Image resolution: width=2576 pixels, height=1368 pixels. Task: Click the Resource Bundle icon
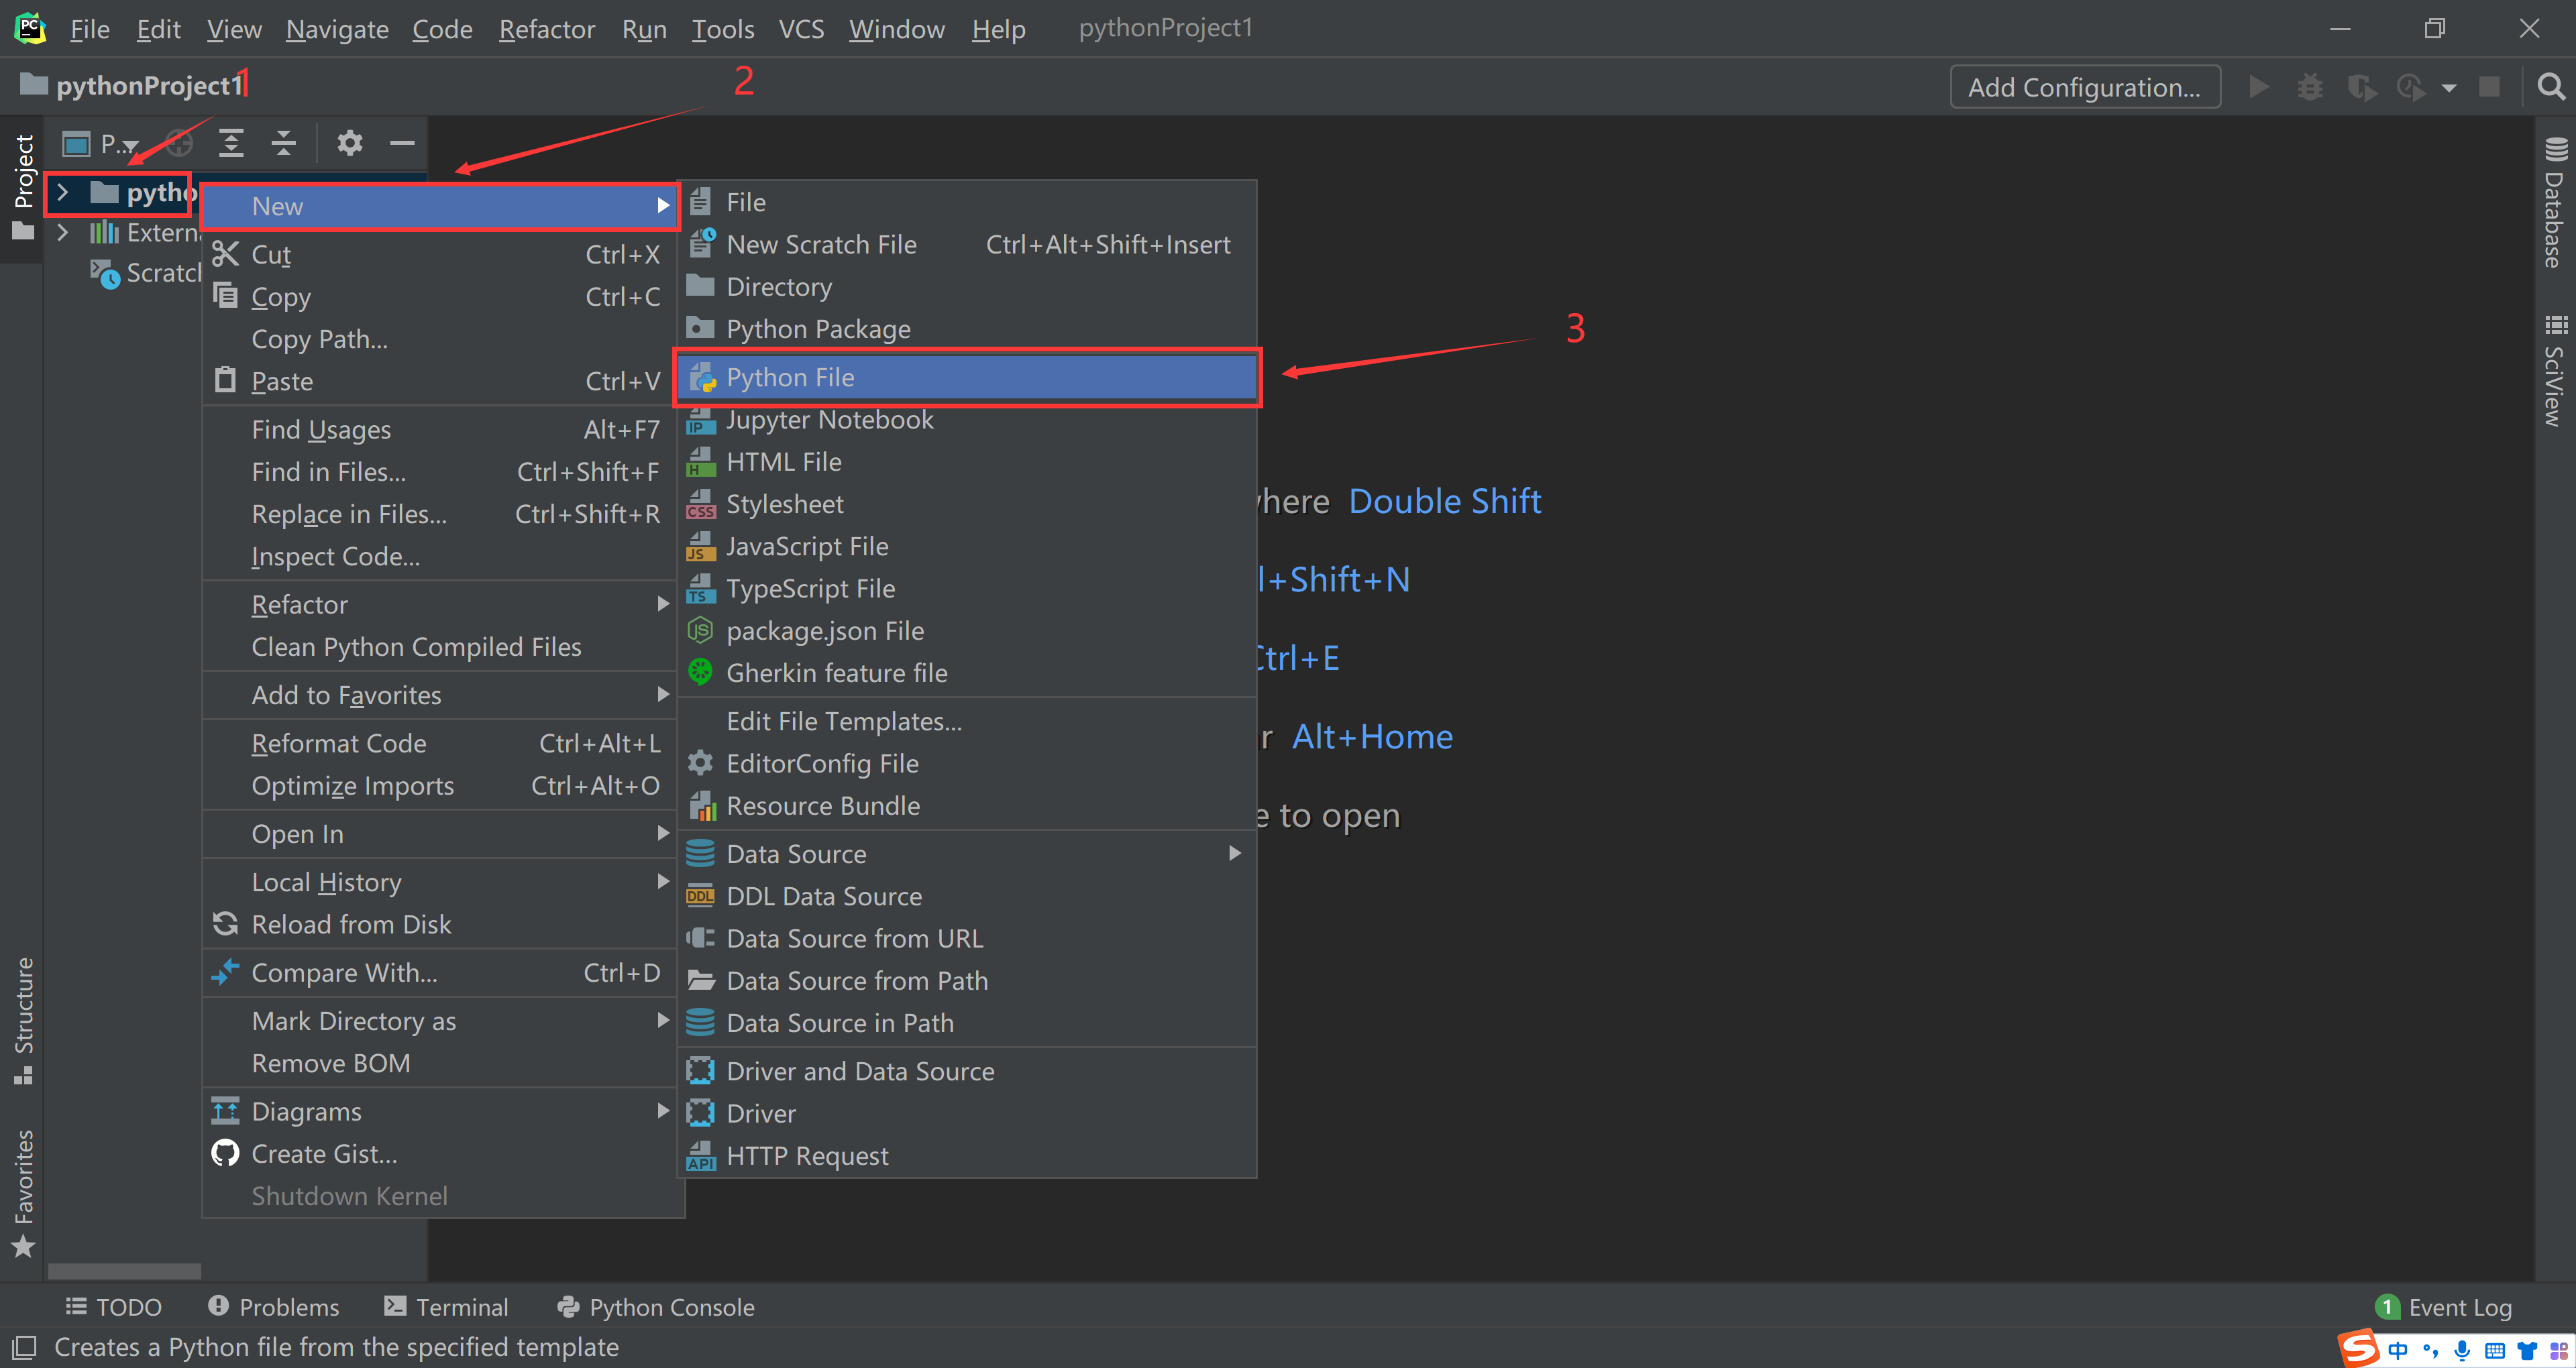(702, 806)
